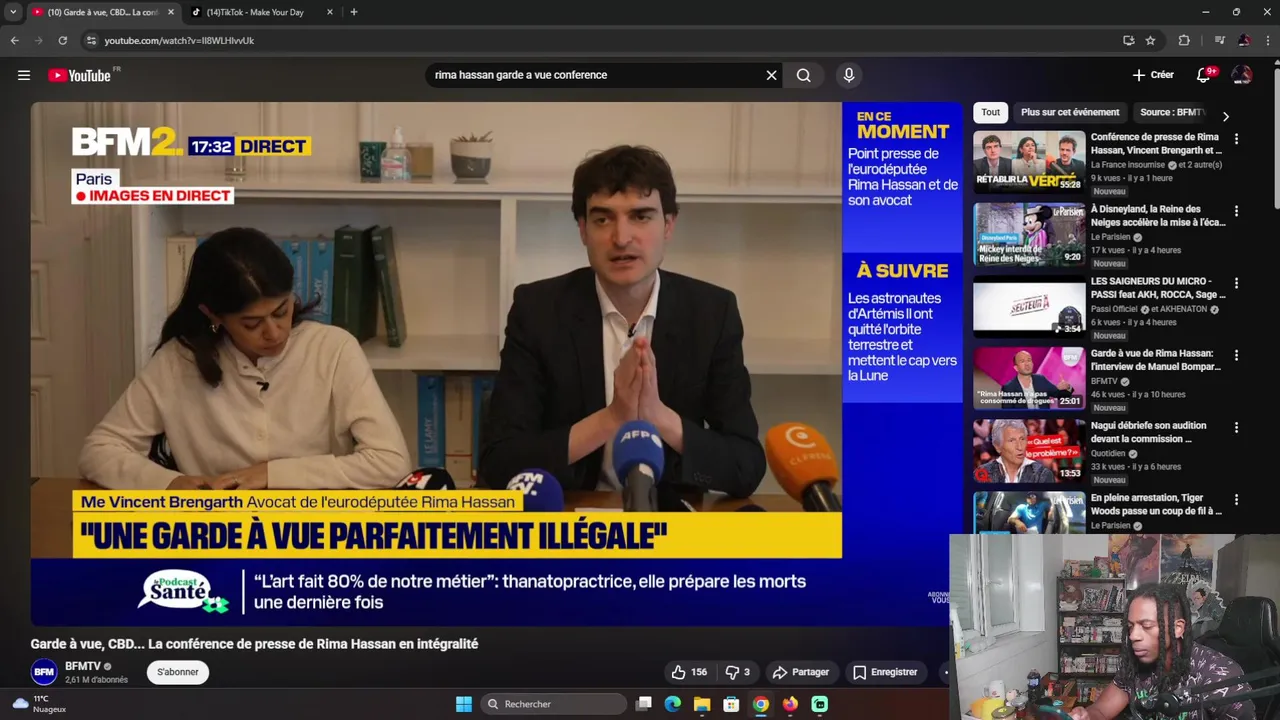Viewport: 1280px width, 720px height.
Task: Open the tab search dropdown arrow
Action: tap(13, 12)
